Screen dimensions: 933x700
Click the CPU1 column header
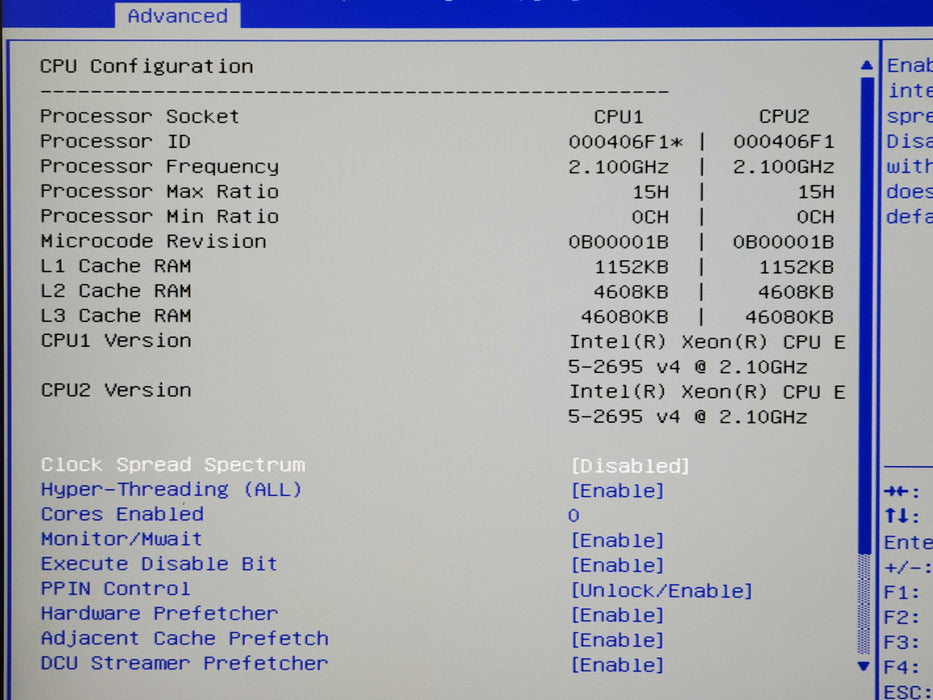(x=618, y=117)
